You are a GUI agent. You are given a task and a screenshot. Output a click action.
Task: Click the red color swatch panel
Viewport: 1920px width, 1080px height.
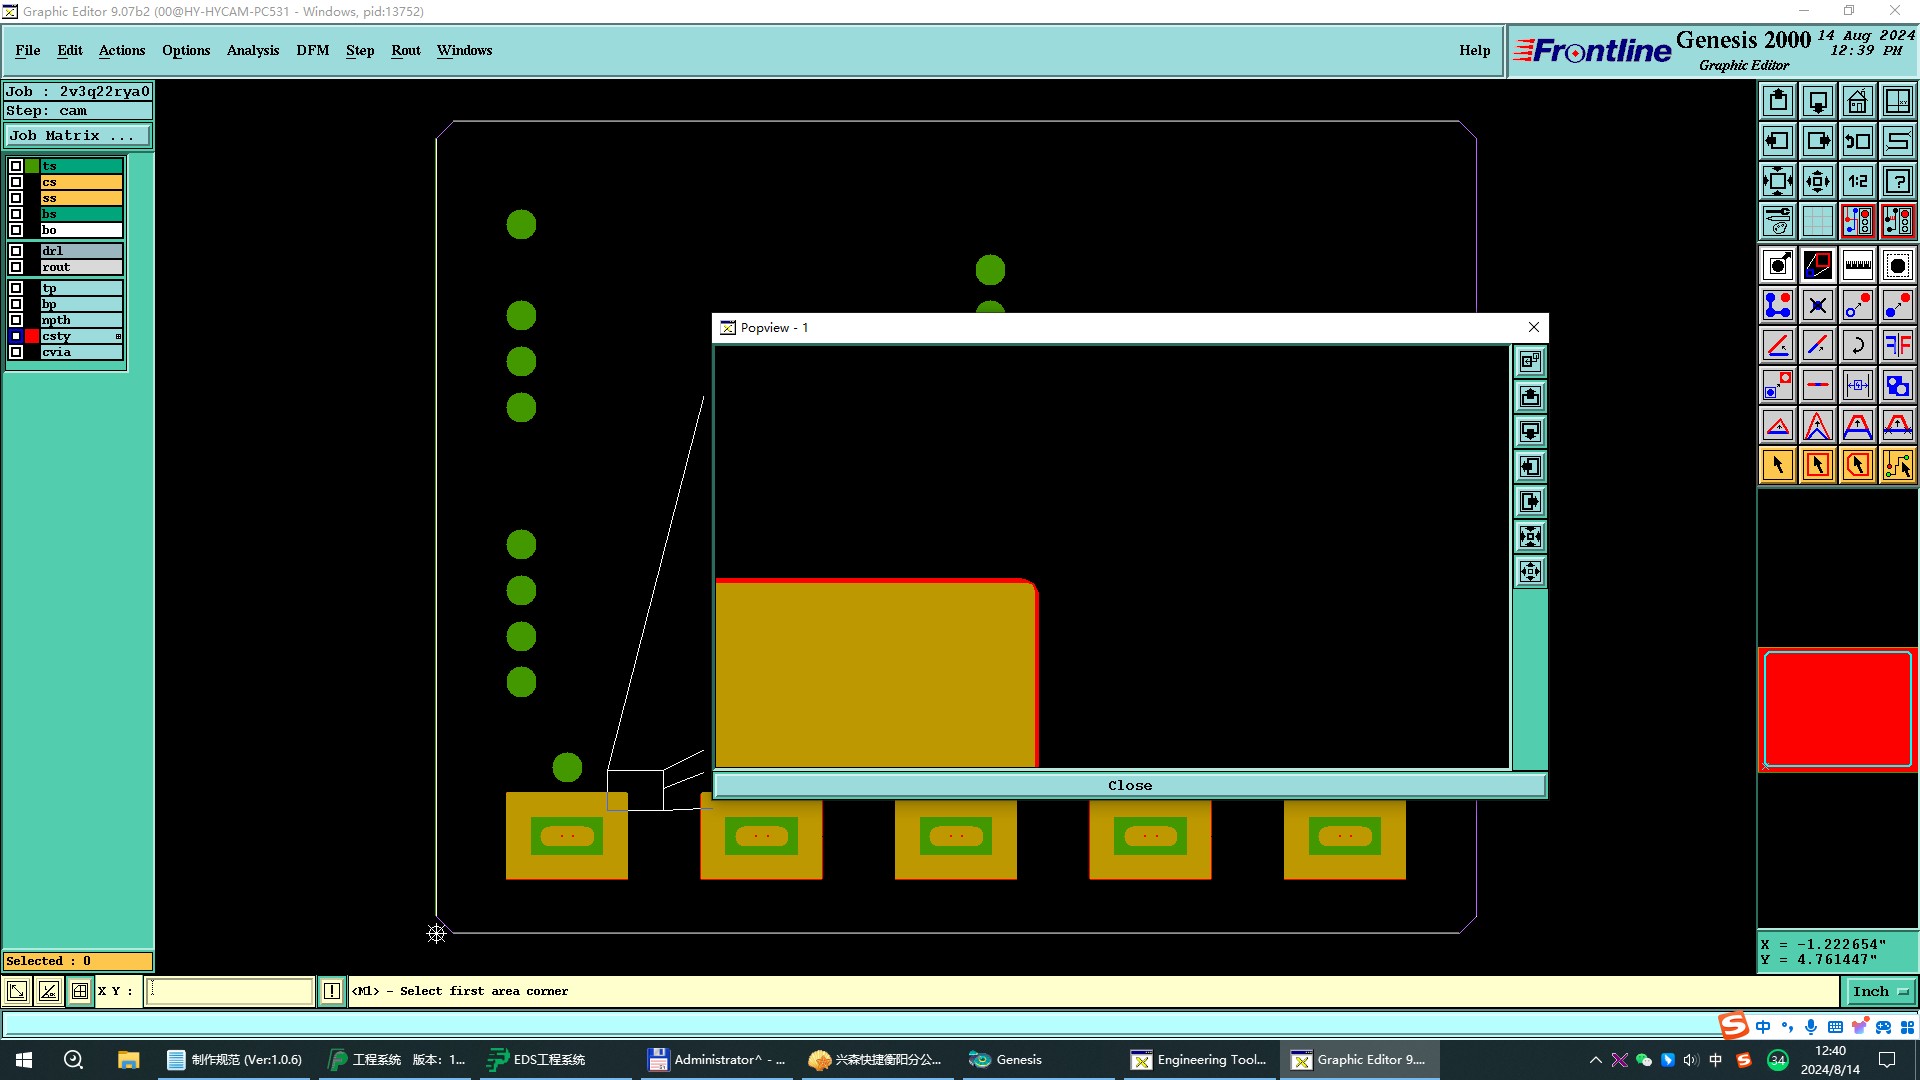(1837, 709)
